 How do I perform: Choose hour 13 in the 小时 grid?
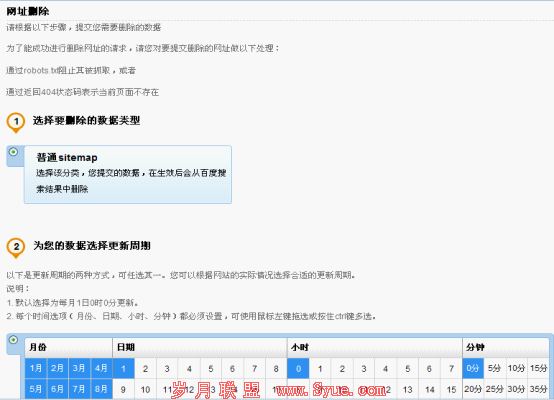(407, 389)
